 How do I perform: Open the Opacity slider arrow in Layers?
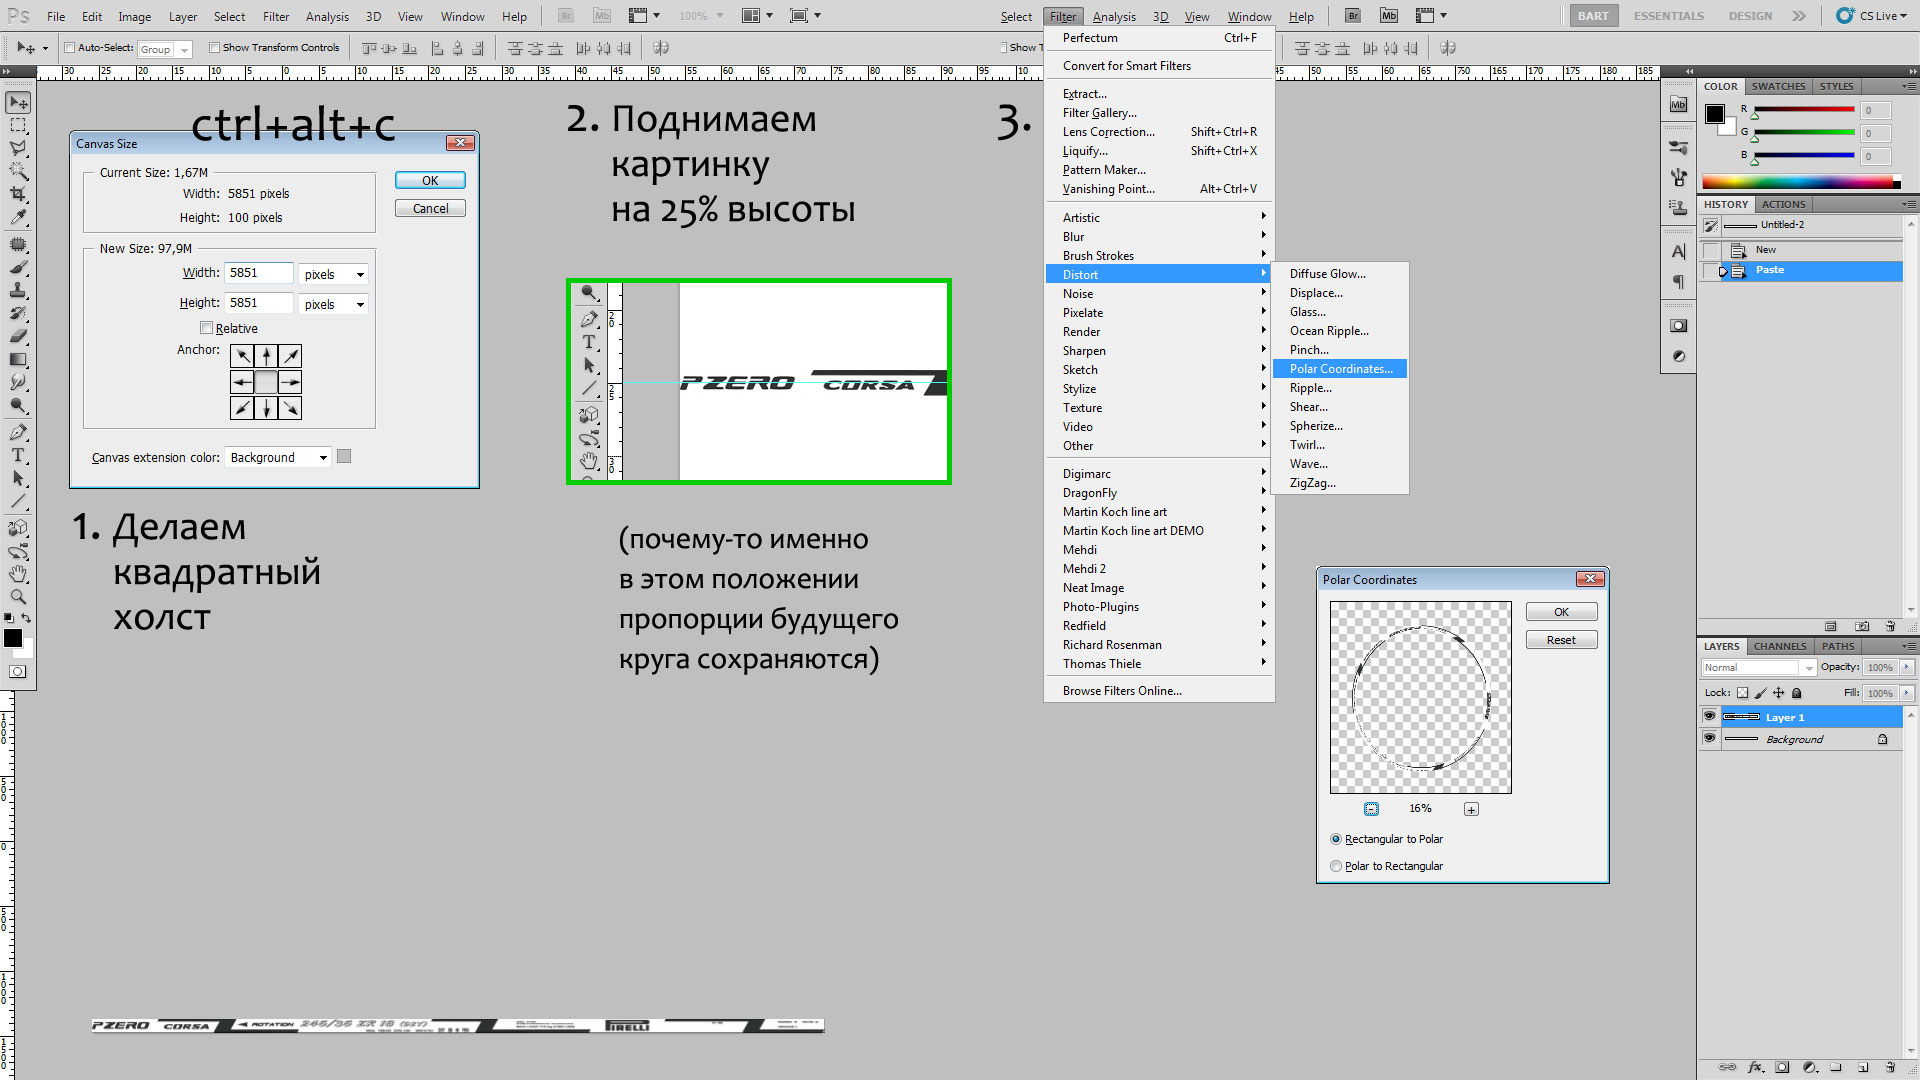pyautogui.click(x=1907, y=667)
